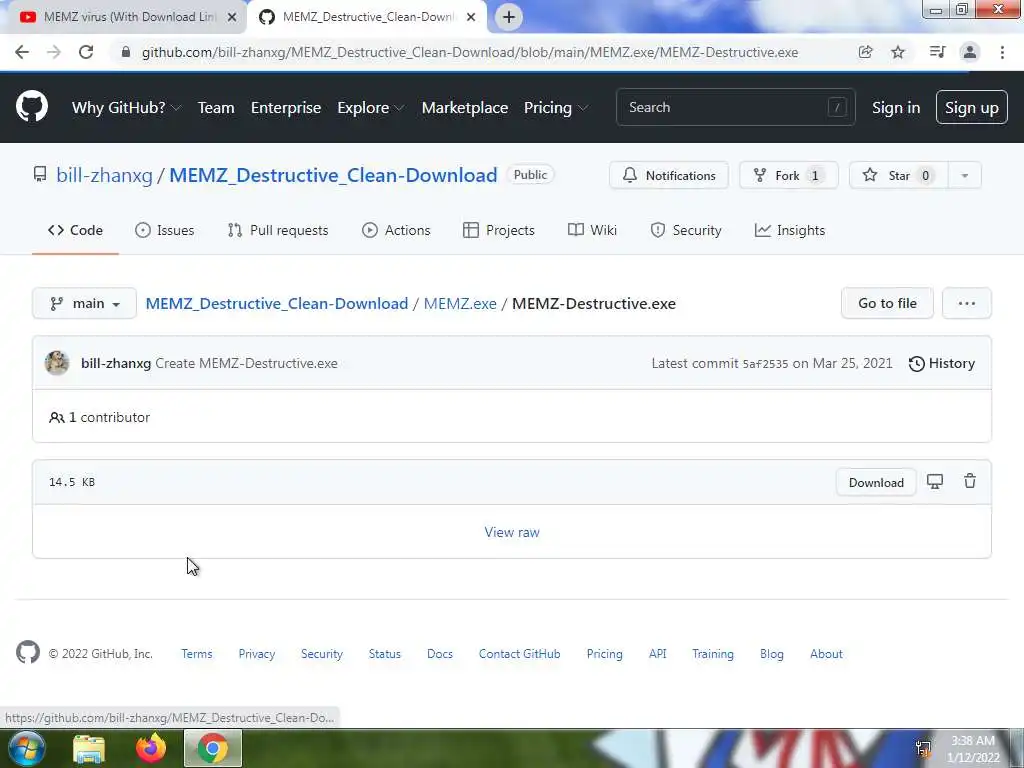Image resolution: width=1024 pixels, height=768 pixels.
Task: Expand the Star options caret
Action: 965,175
